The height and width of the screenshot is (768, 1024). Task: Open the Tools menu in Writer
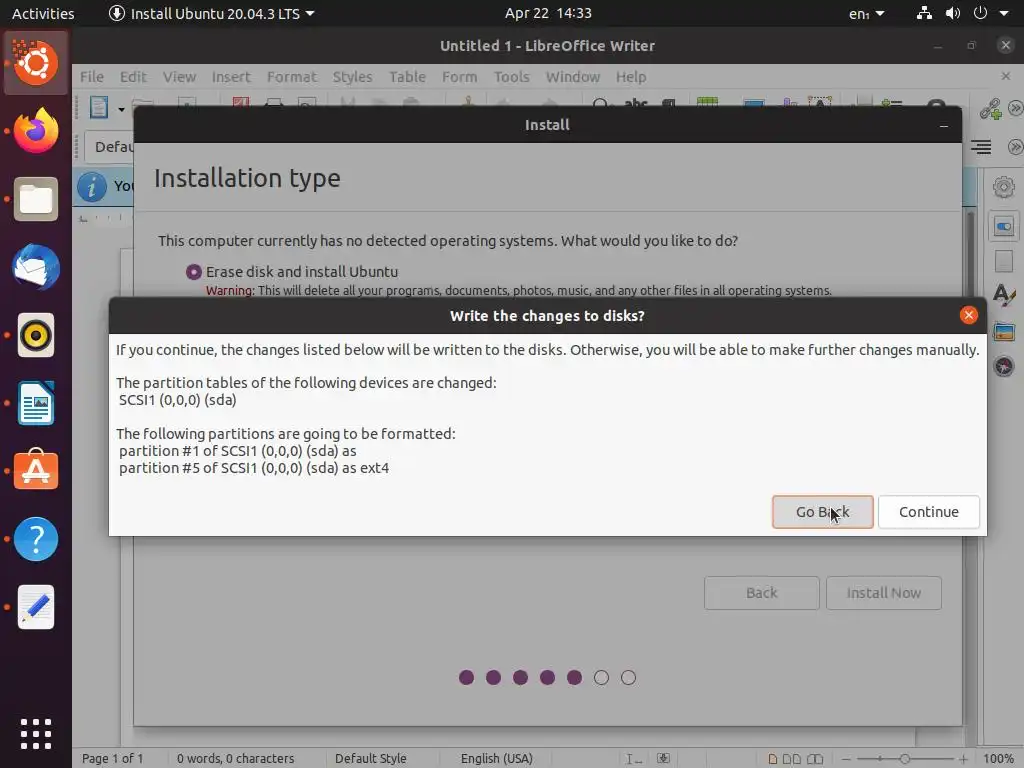511,76
